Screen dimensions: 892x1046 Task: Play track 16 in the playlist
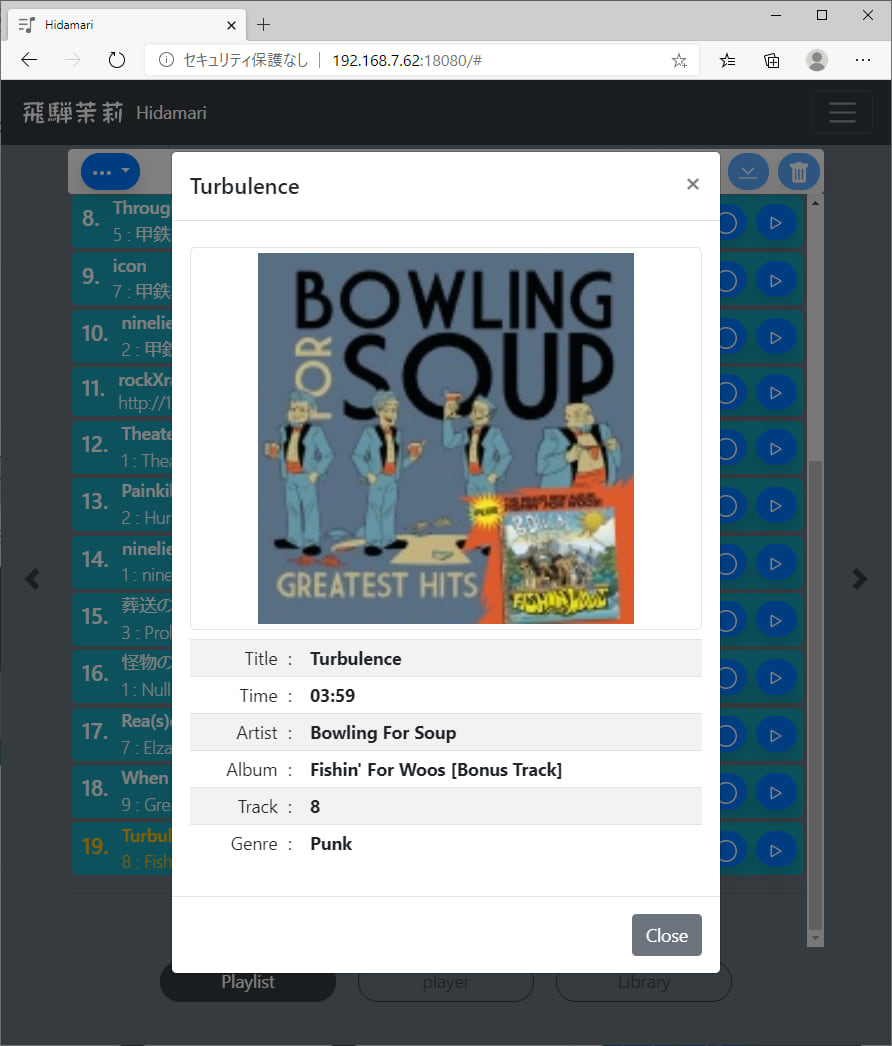coord(776,678)
